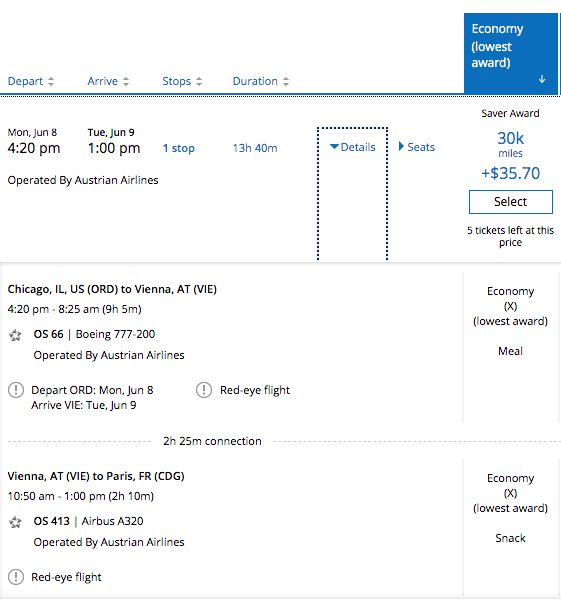
Task: Click the +$35.70 fee amount
Action: (511, 173)
